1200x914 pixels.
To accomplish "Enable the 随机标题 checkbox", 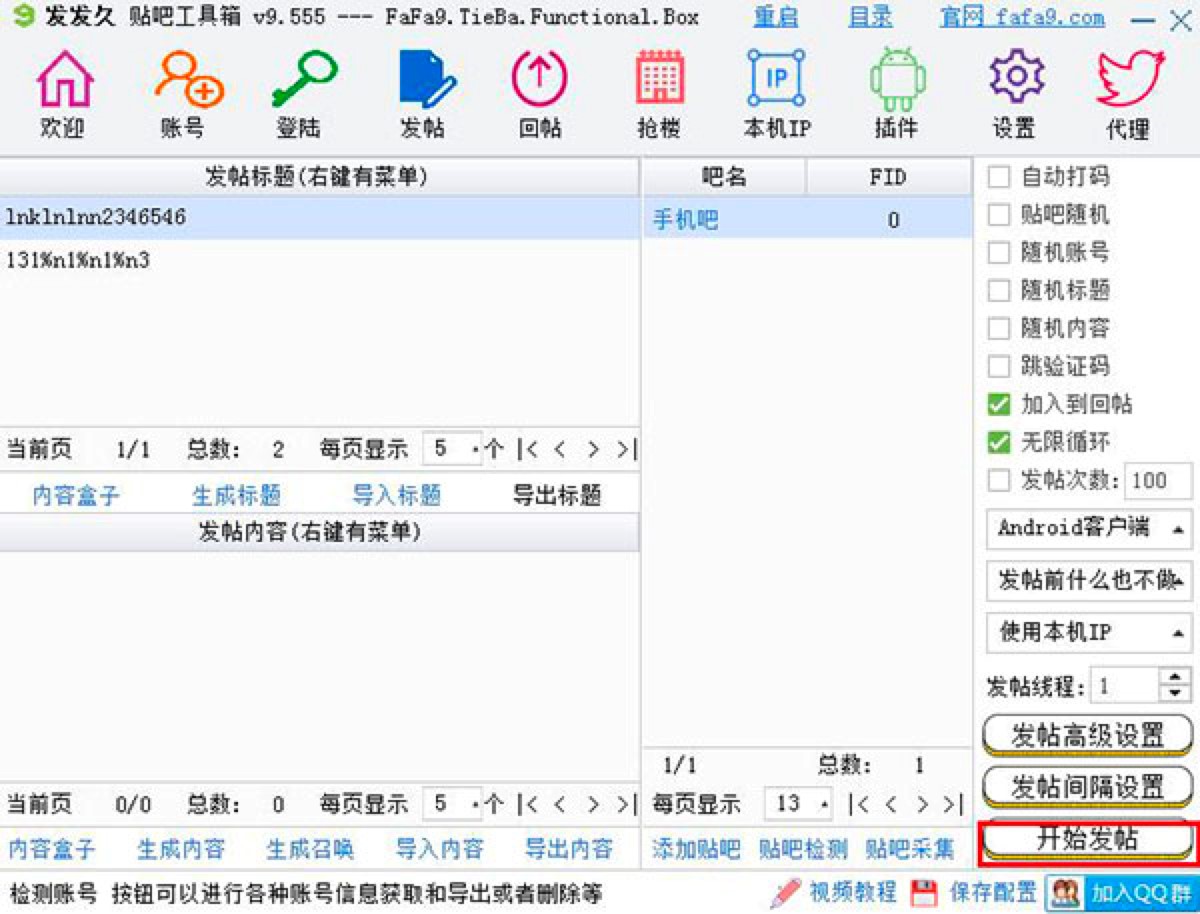I will (x=999, y=291).
